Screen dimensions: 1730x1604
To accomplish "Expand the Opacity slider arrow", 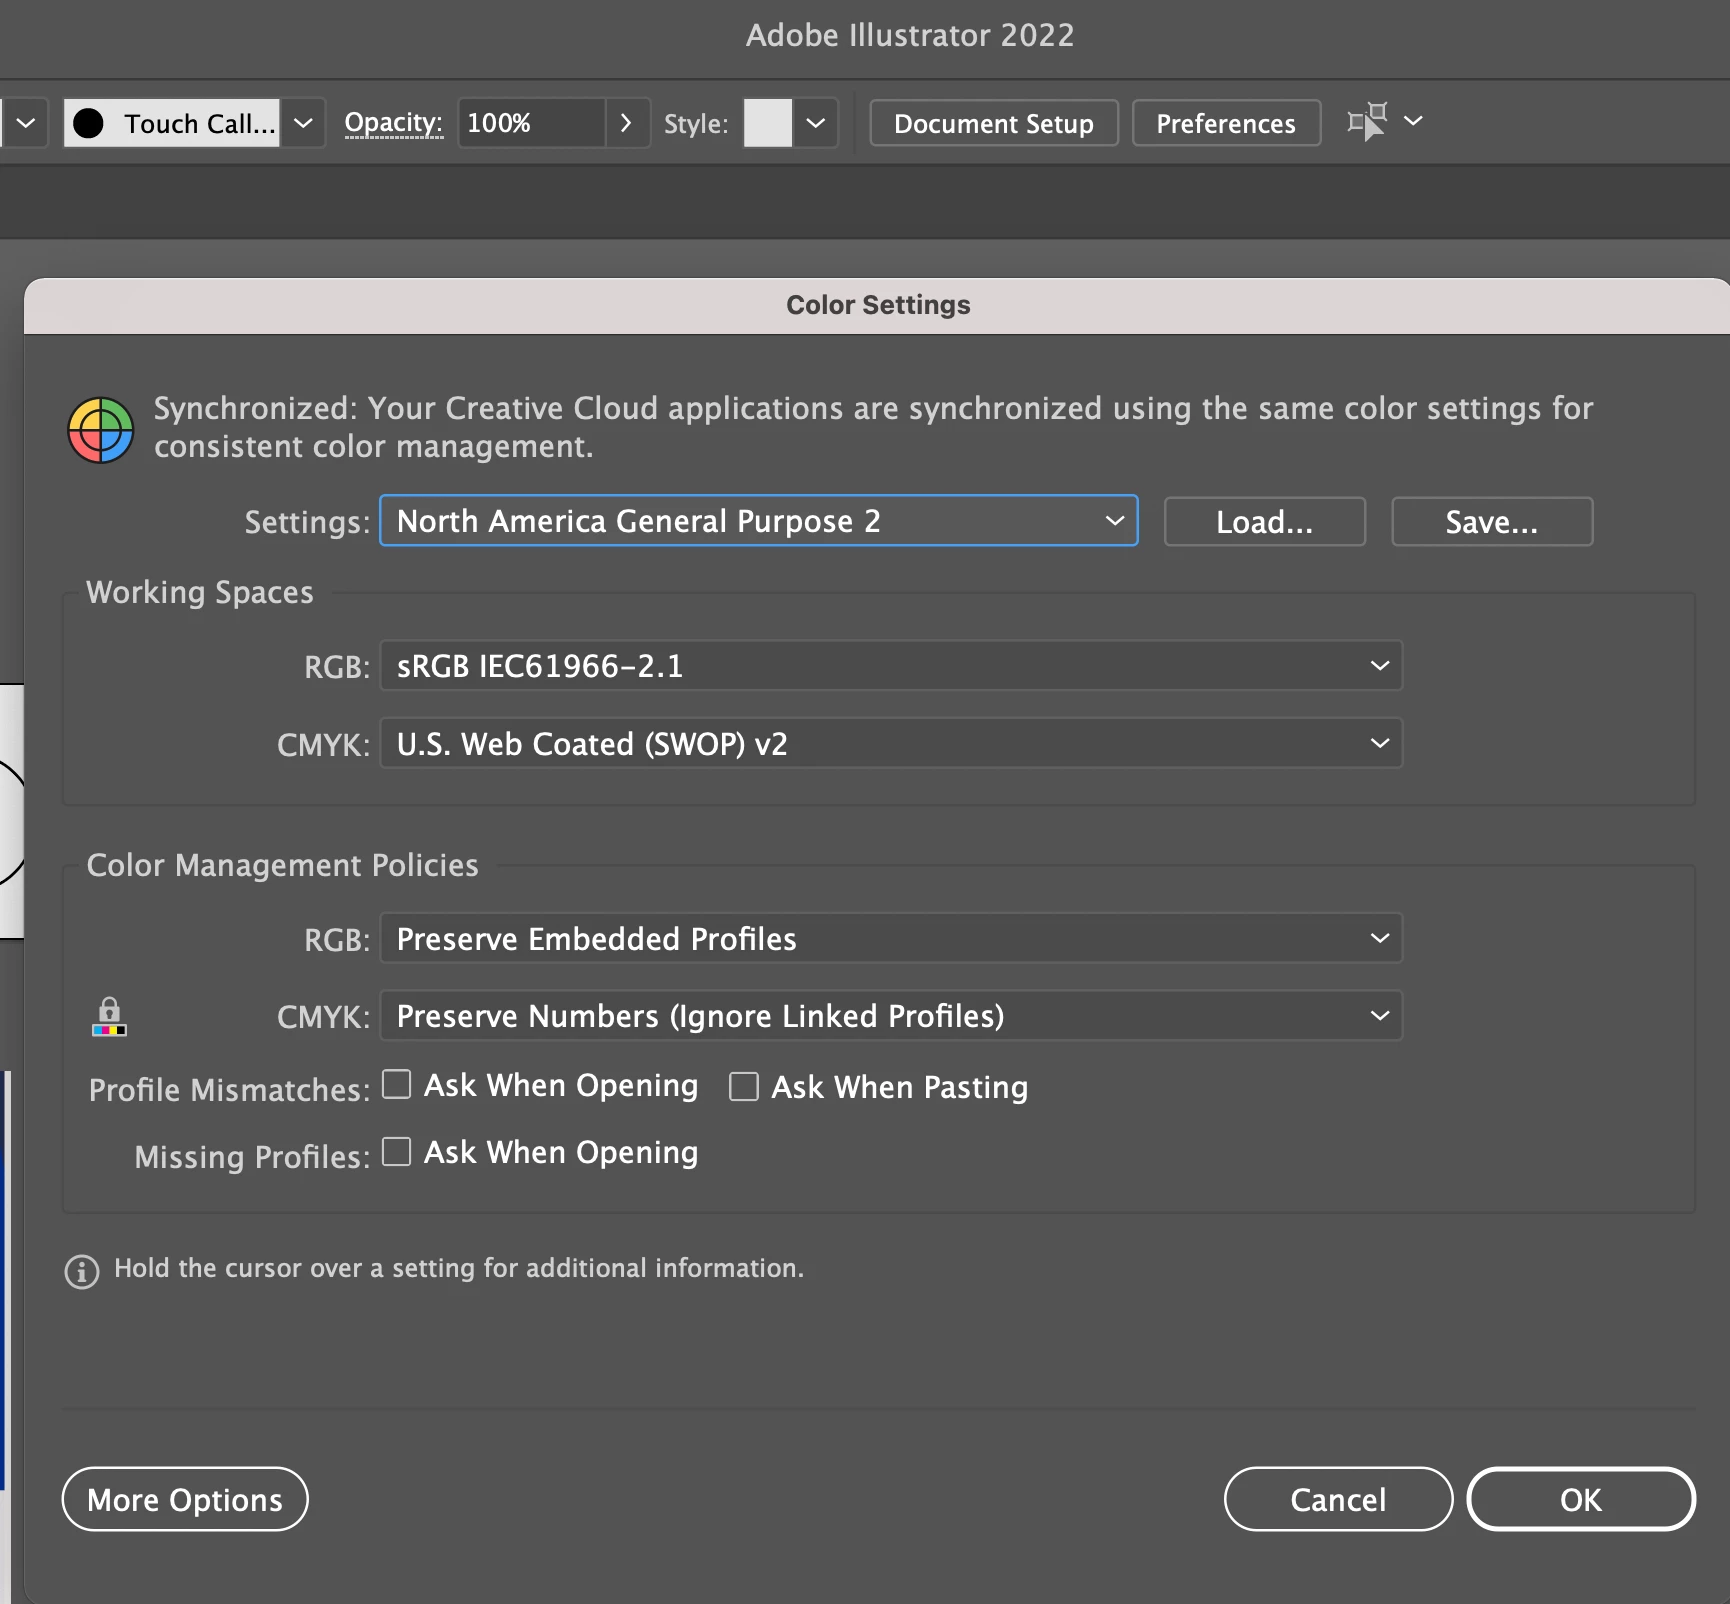I will [627, 123].
